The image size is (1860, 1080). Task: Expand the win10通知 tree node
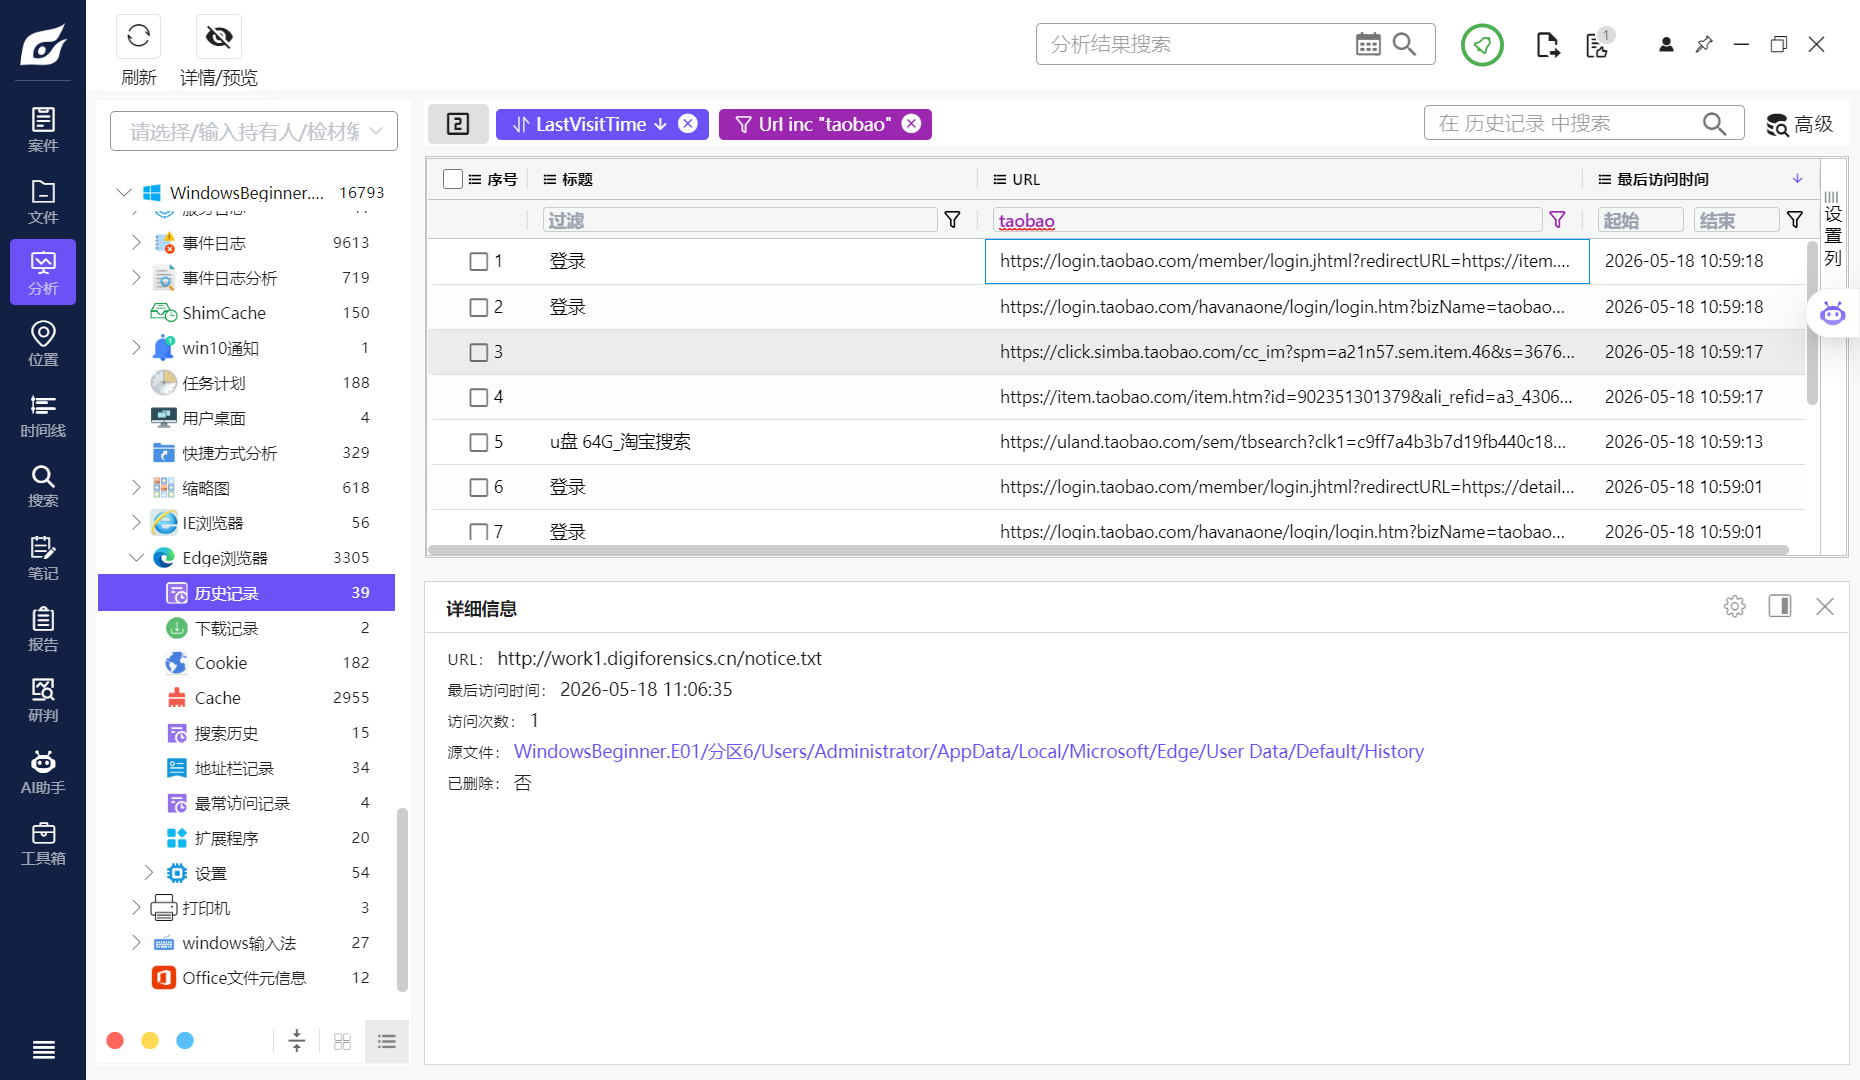pos(136,347)
